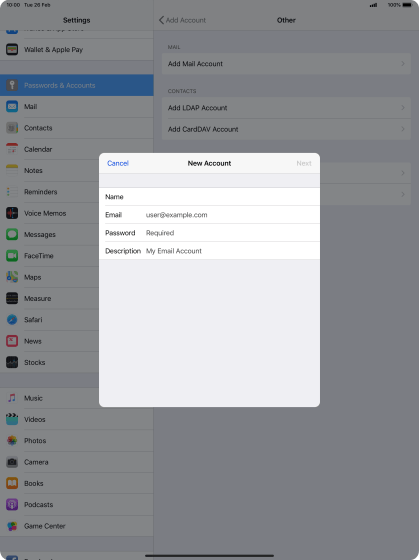This screenshot has height=560, width=419.
Task: Click the Email field user@example.com
Action: pos(209,215)
